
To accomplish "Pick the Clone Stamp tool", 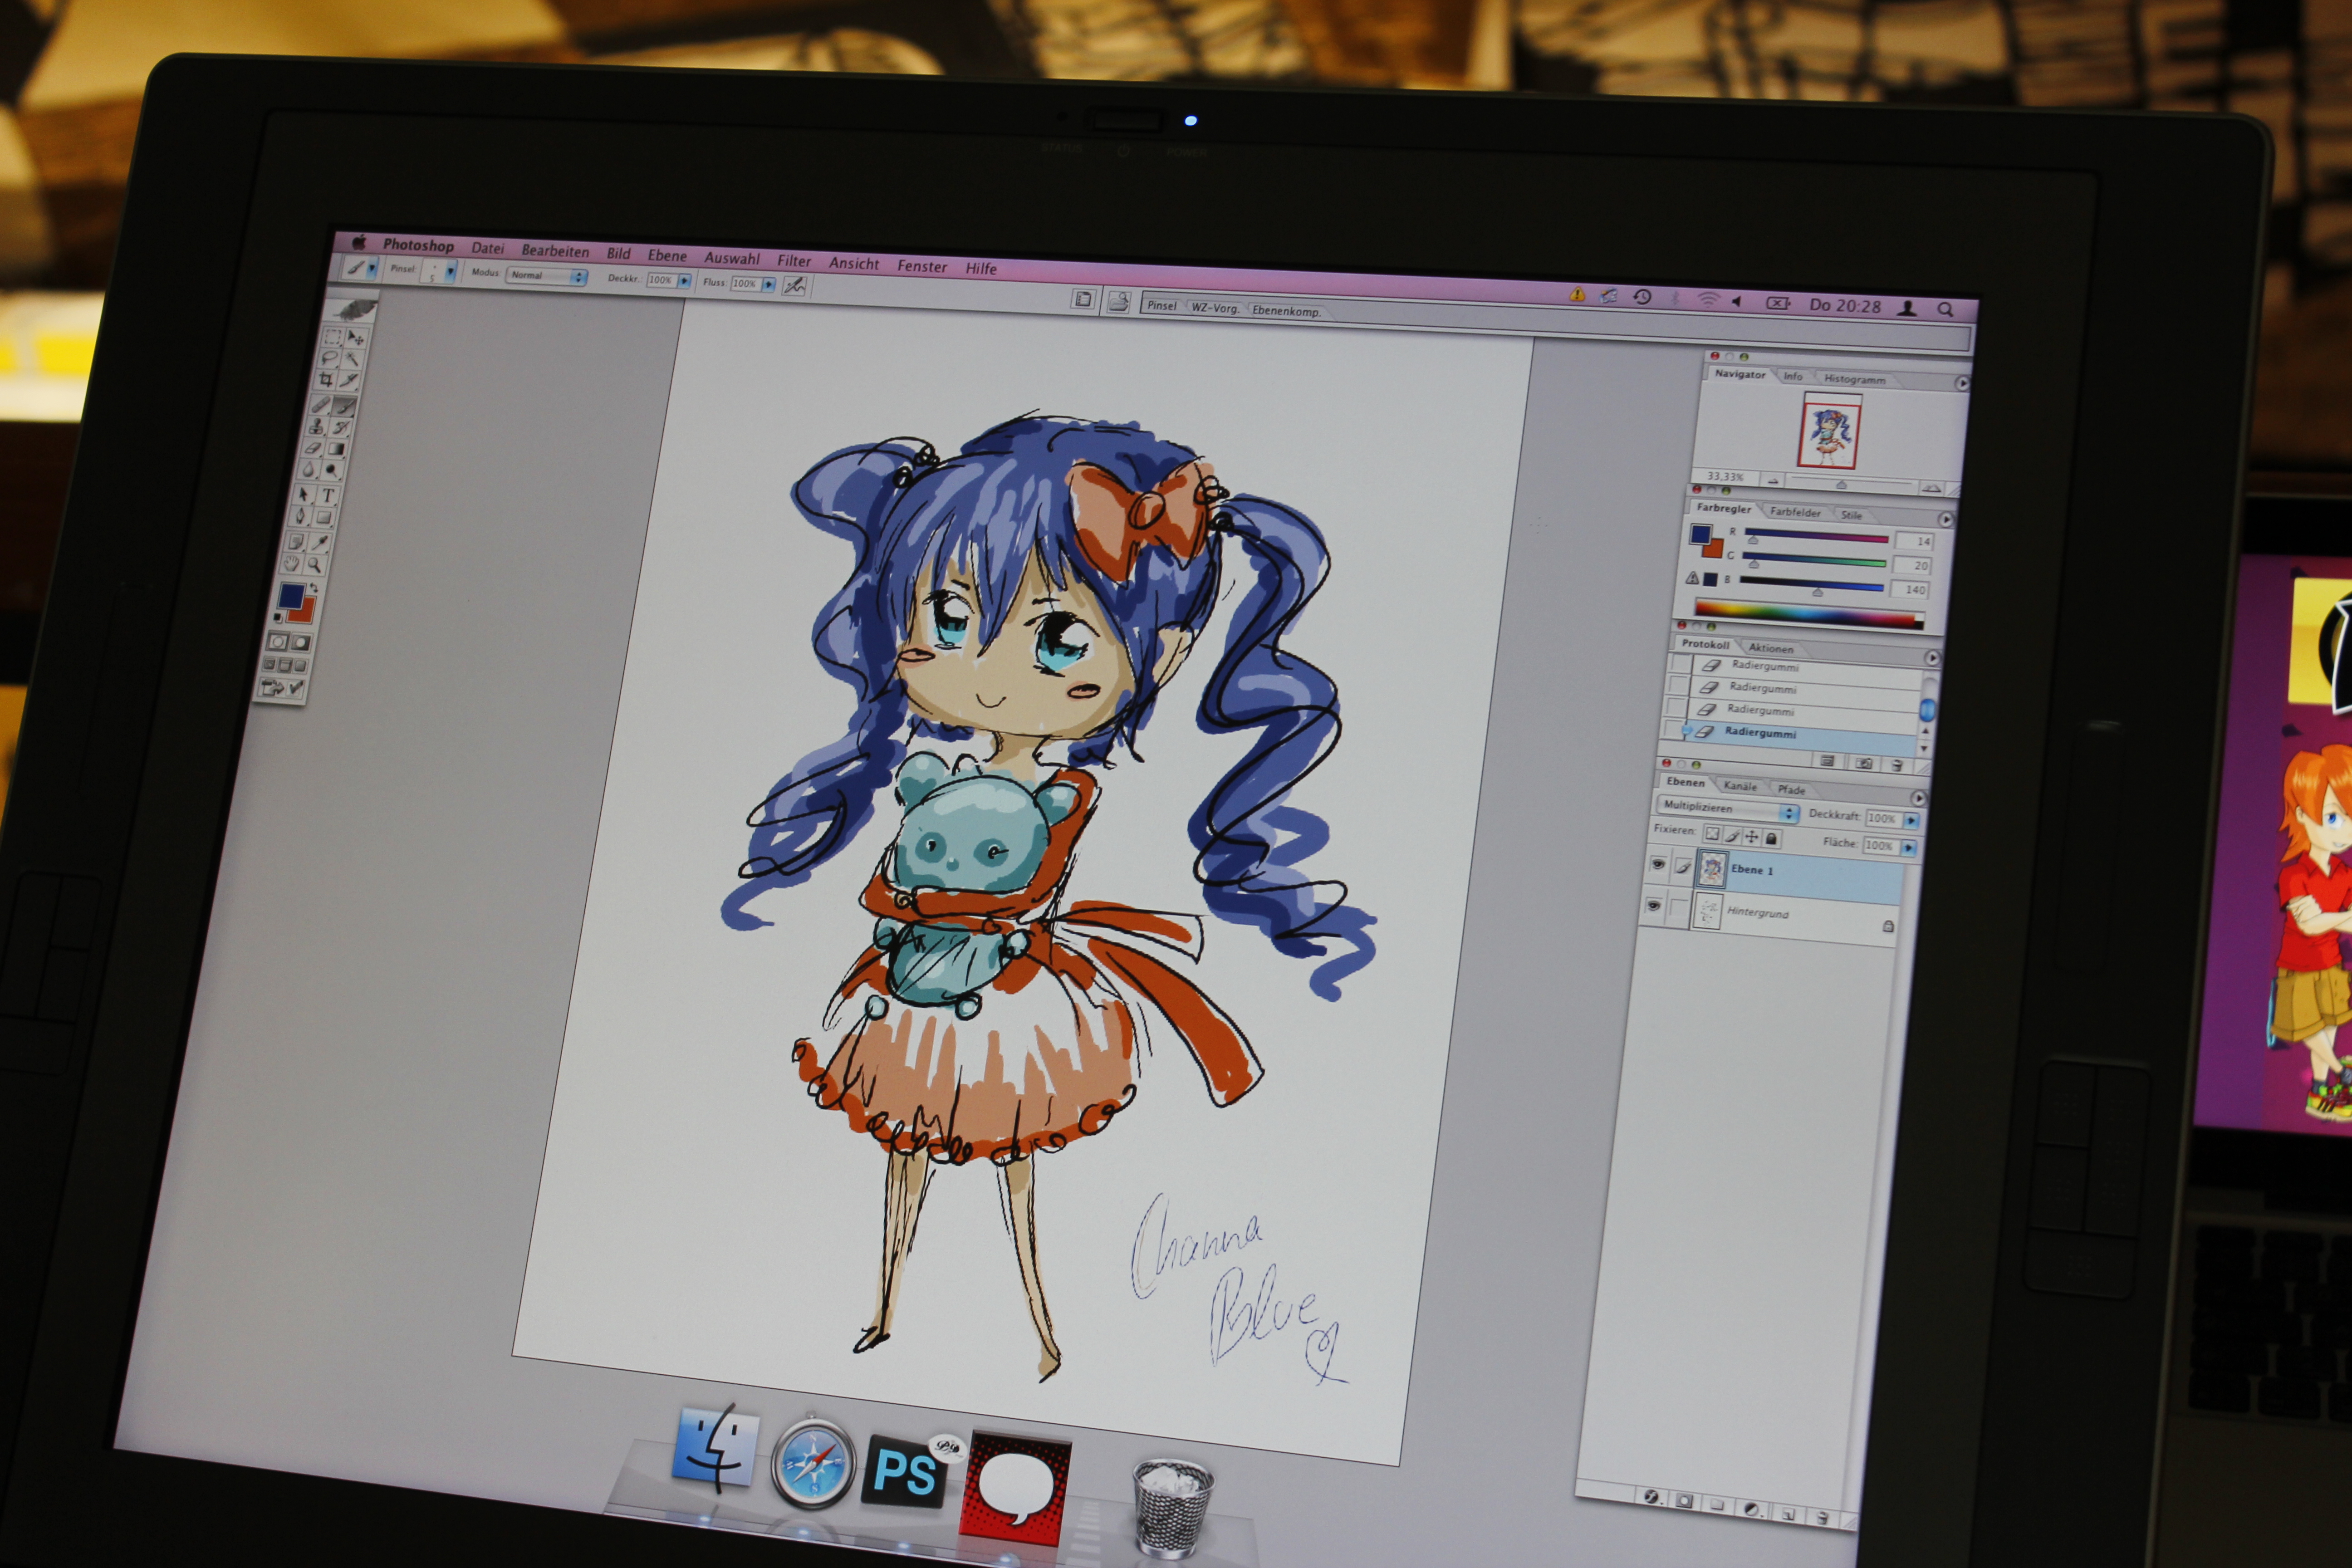I will (x=316, y=427).
